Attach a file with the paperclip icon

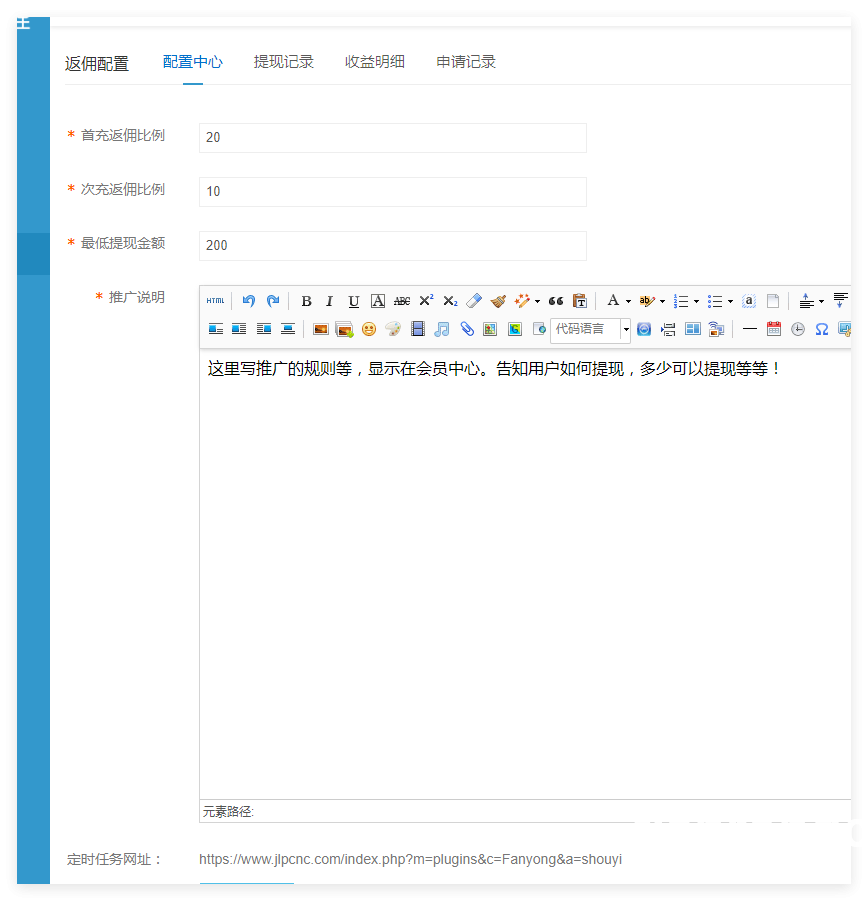point(466,329)
